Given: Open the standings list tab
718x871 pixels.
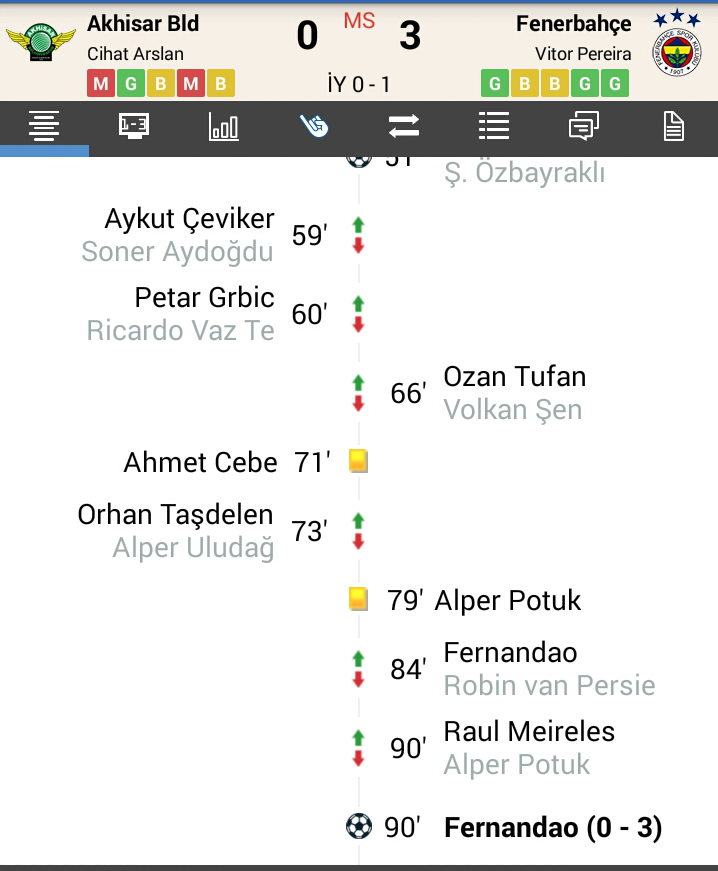Looking at the screenshot, I should tap(494, 126).
